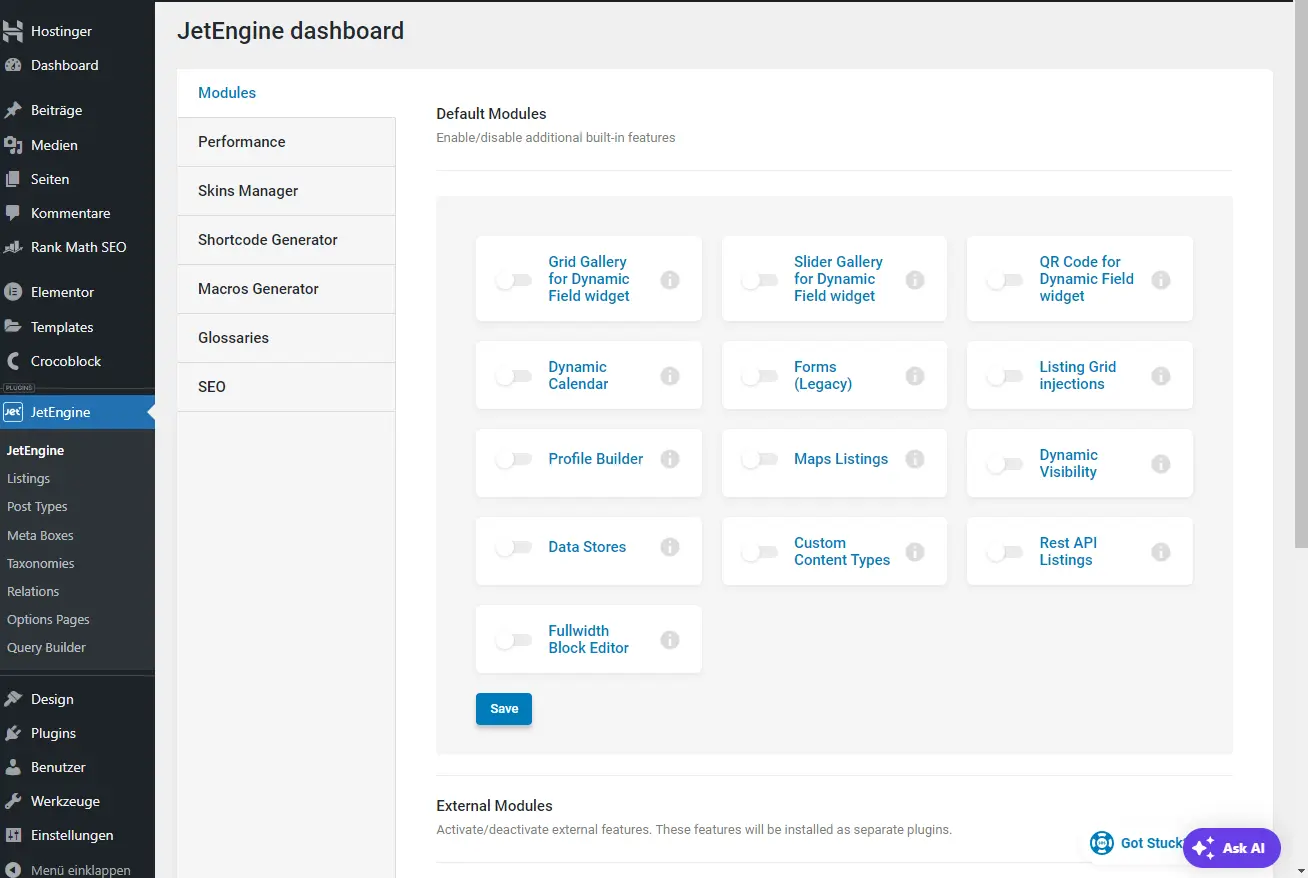
Task: Click the Crocoblock logo icon
Action: pyautogui.click(x=13, y=361)
